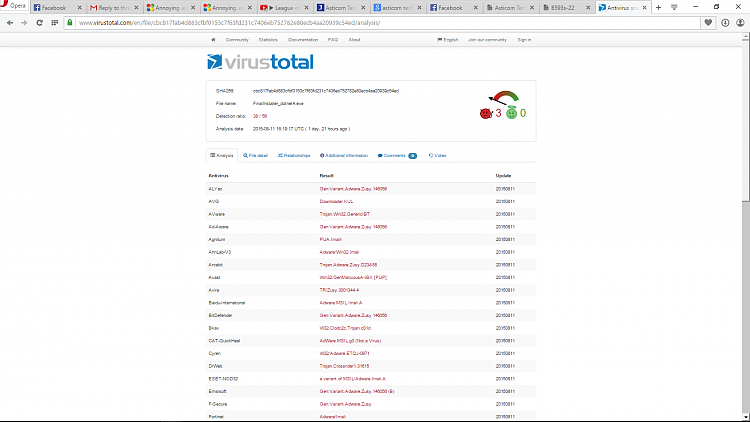Screen dimensions: 750x422
Task: Open Community in the top navbar
Action: (x=237, y=40)
